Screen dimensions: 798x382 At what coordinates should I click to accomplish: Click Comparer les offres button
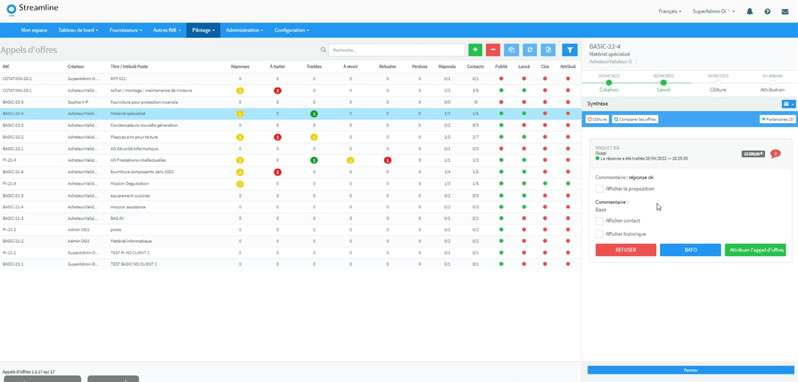click(635, 119)
